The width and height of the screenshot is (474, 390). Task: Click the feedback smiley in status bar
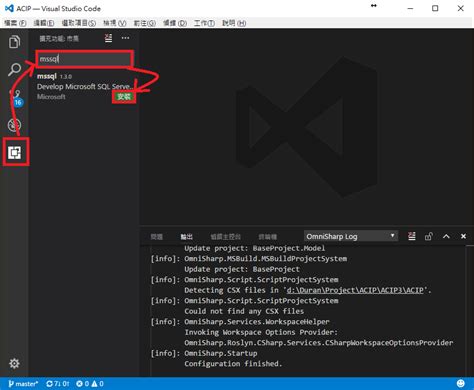pos(461,384)
